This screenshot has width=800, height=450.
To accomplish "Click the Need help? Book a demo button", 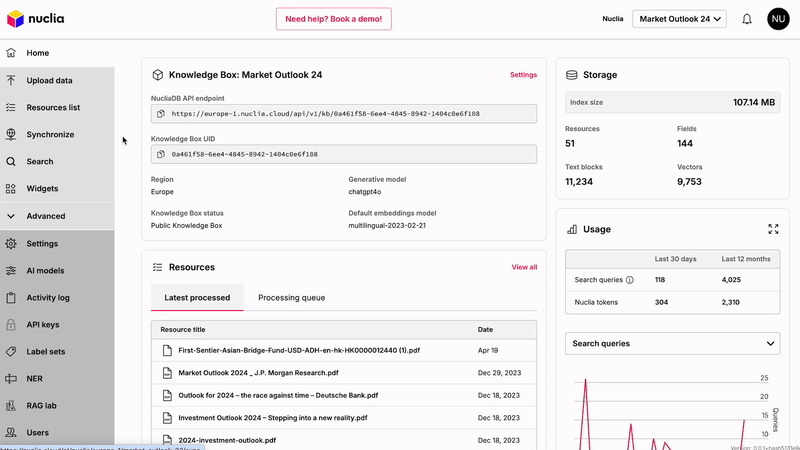I will tap(334, 19).
